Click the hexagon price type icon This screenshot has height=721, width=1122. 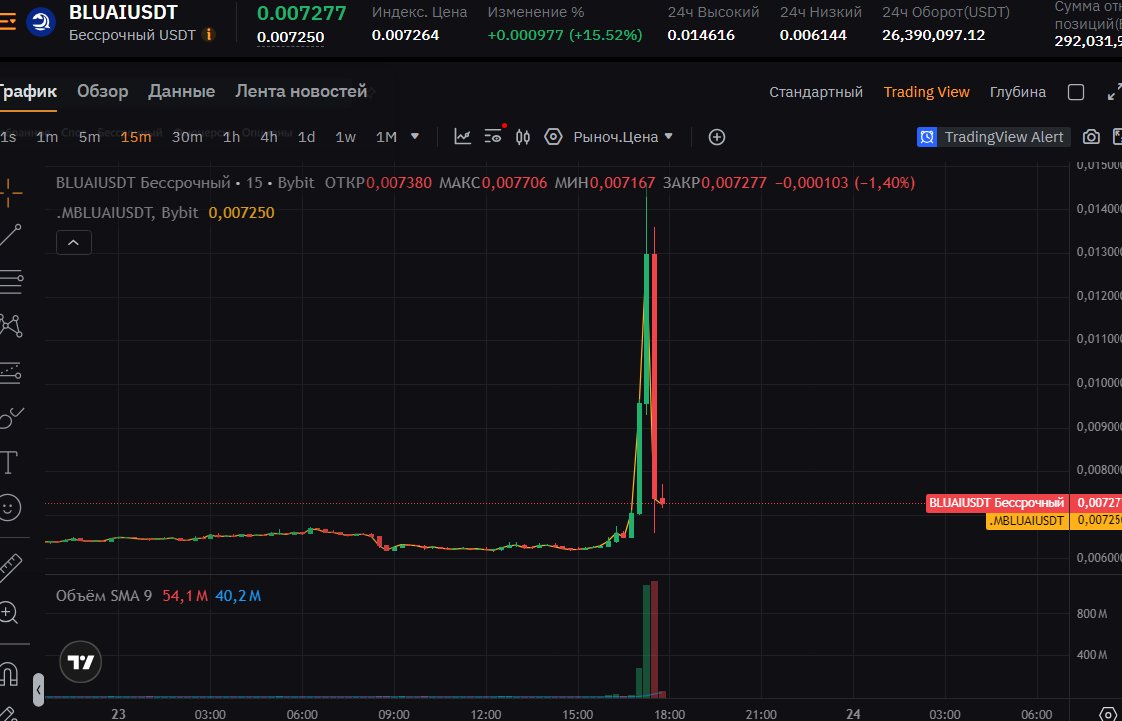click(x=553, y=137)
